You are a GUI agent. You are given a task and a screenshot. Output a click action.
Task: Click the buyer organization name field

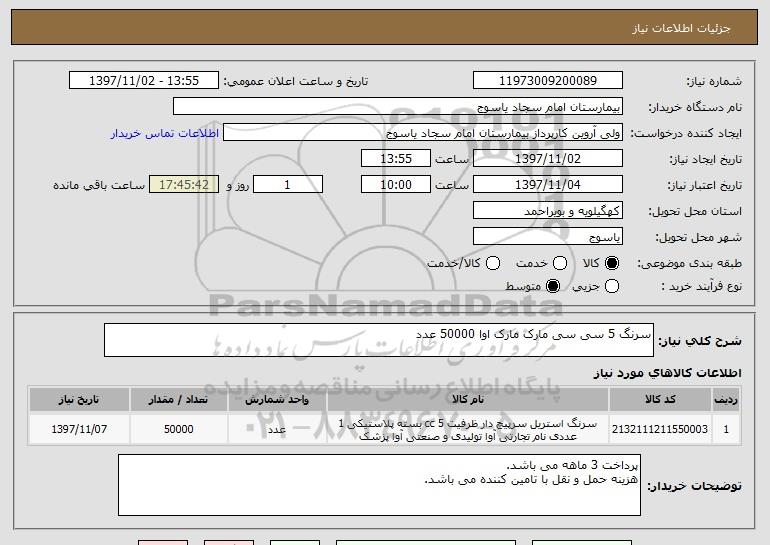[398, 107]
